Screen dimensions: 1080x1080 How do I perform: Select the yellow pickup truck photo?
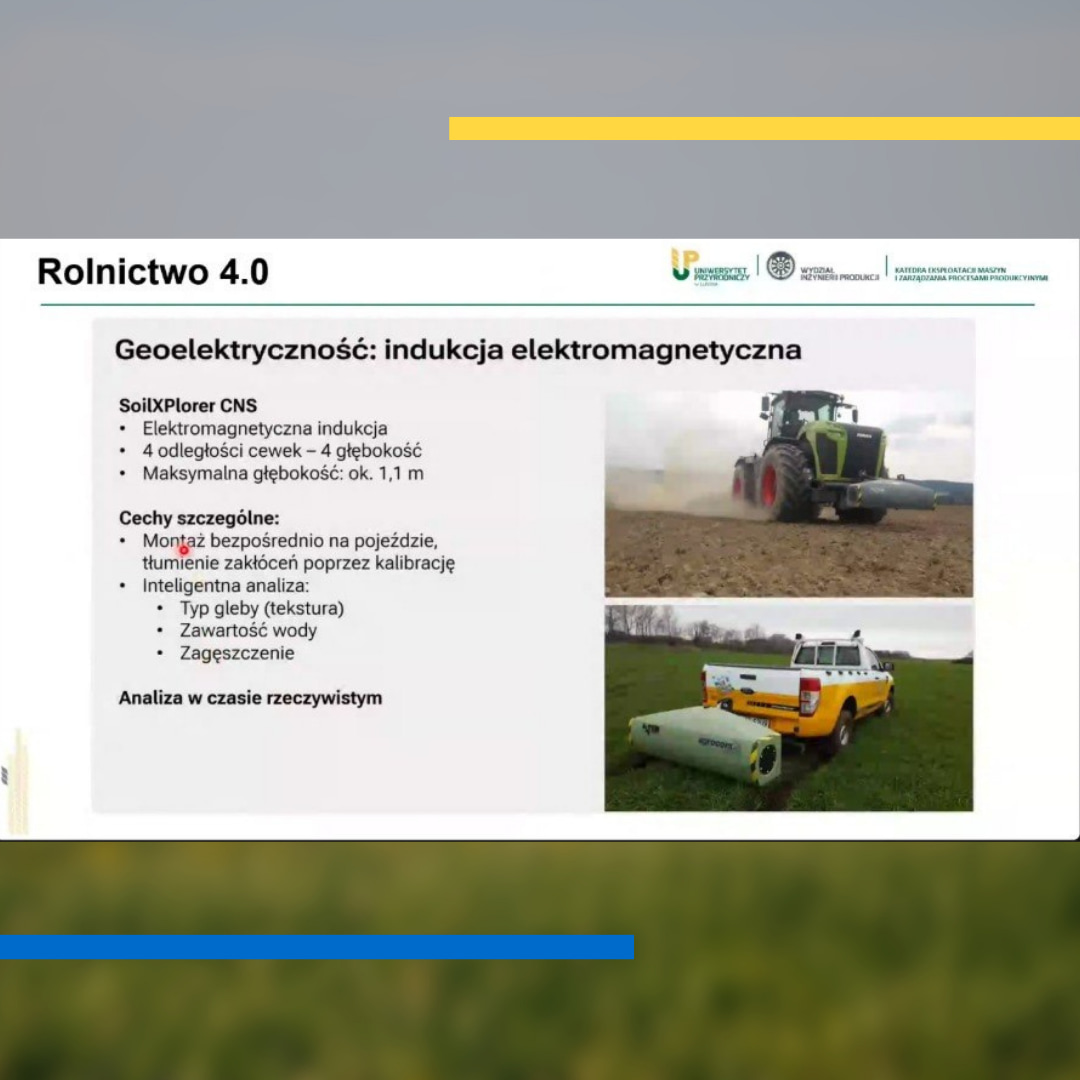(x=788, y=706)
